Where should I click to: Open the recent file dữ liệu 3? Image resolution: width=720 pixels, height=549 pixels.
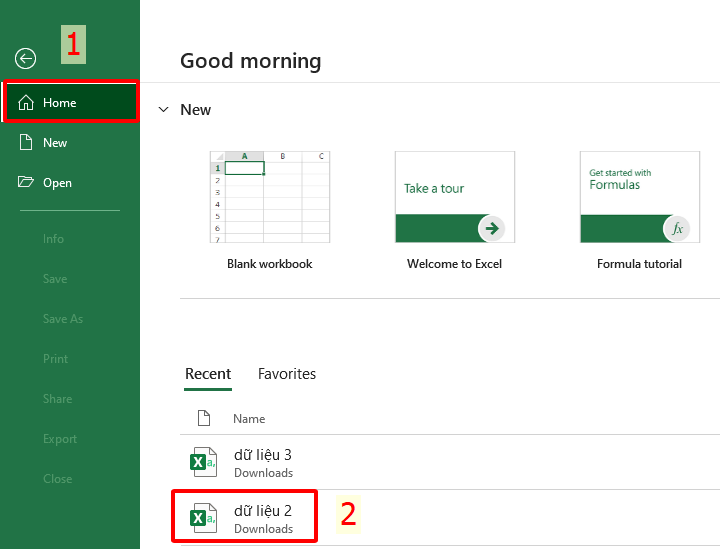450,462
